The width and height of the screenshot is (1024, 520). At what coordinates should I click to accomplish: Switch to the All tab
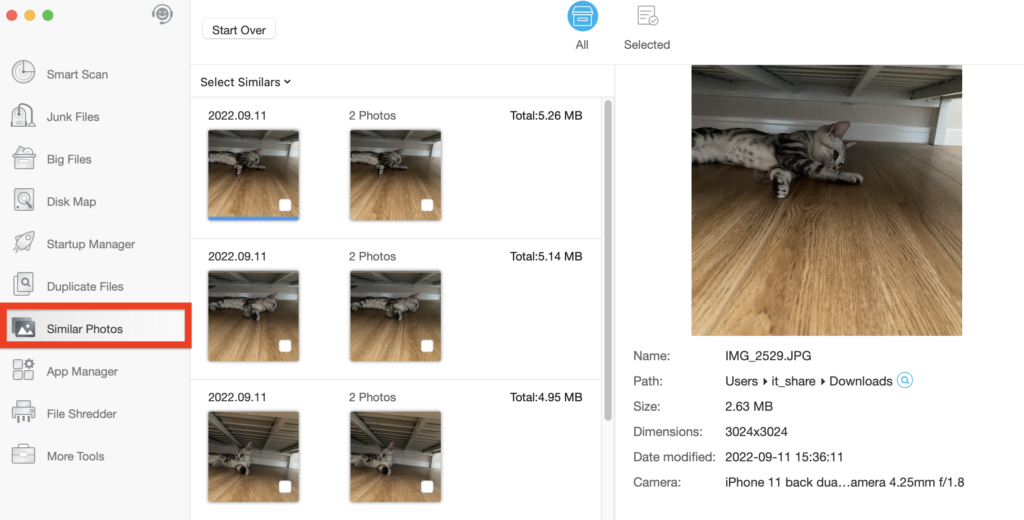(x=582, y=27)
